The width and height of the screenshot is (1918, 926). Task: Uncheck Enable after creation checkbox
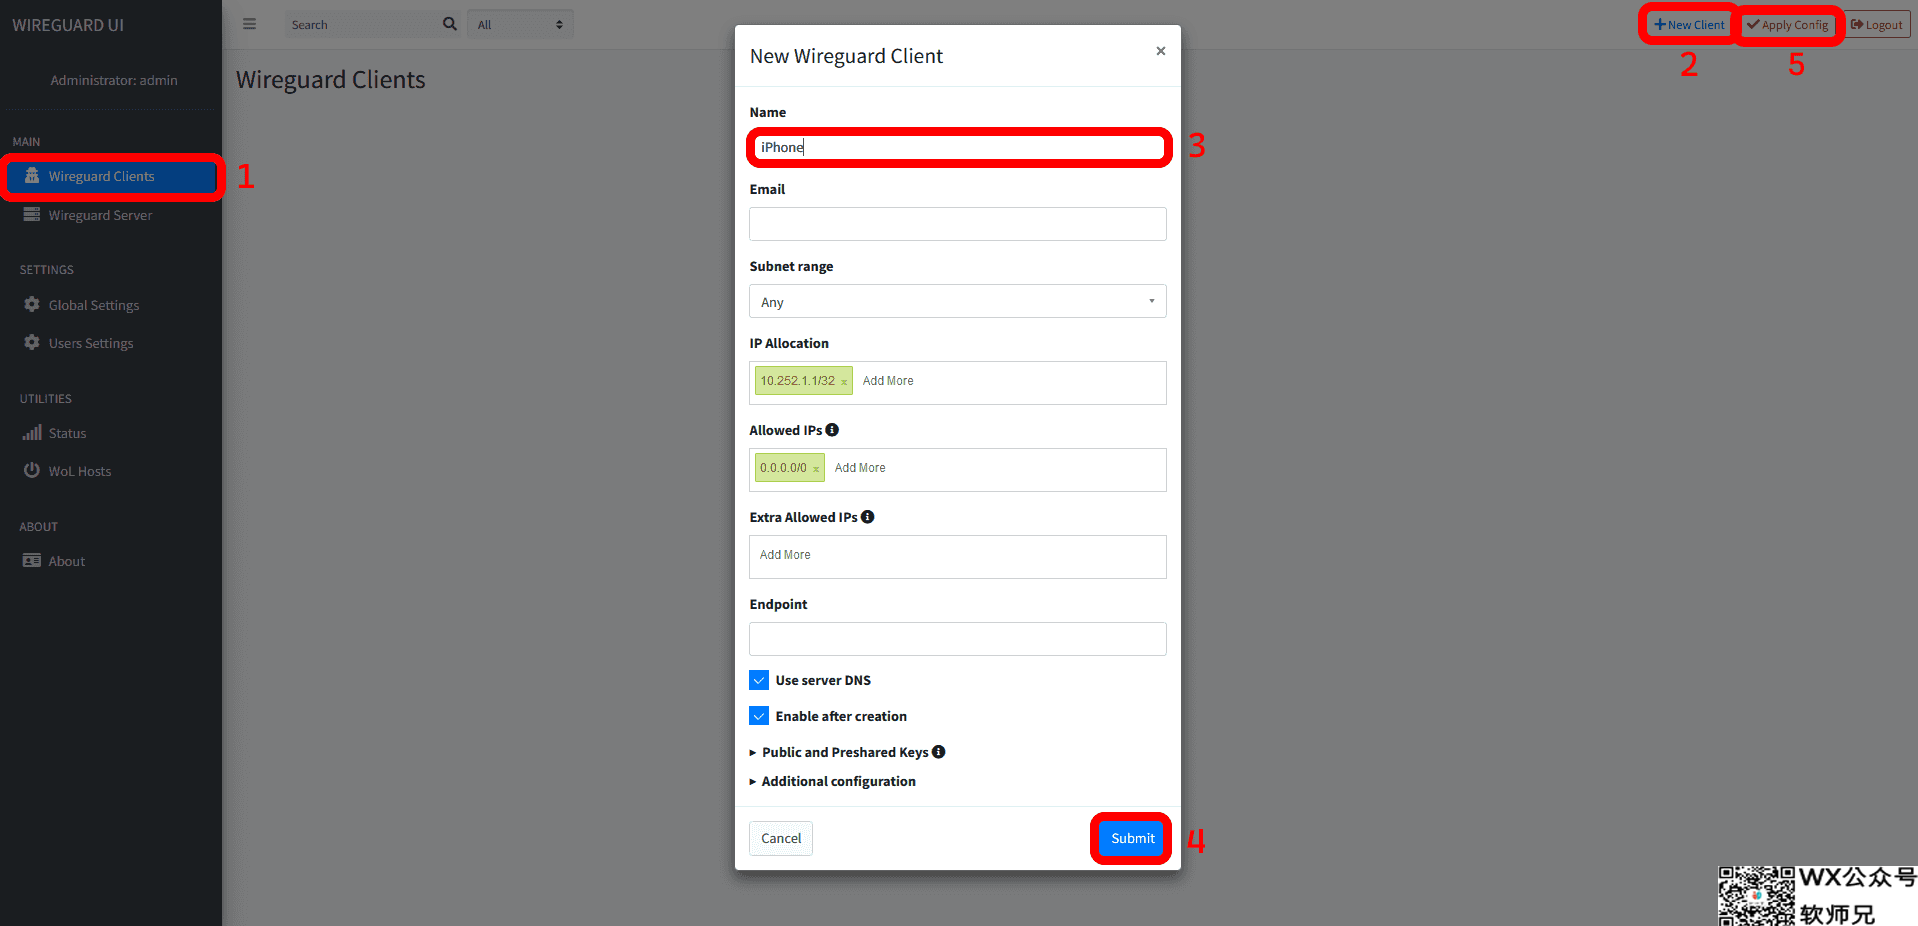tap(759, 716)
